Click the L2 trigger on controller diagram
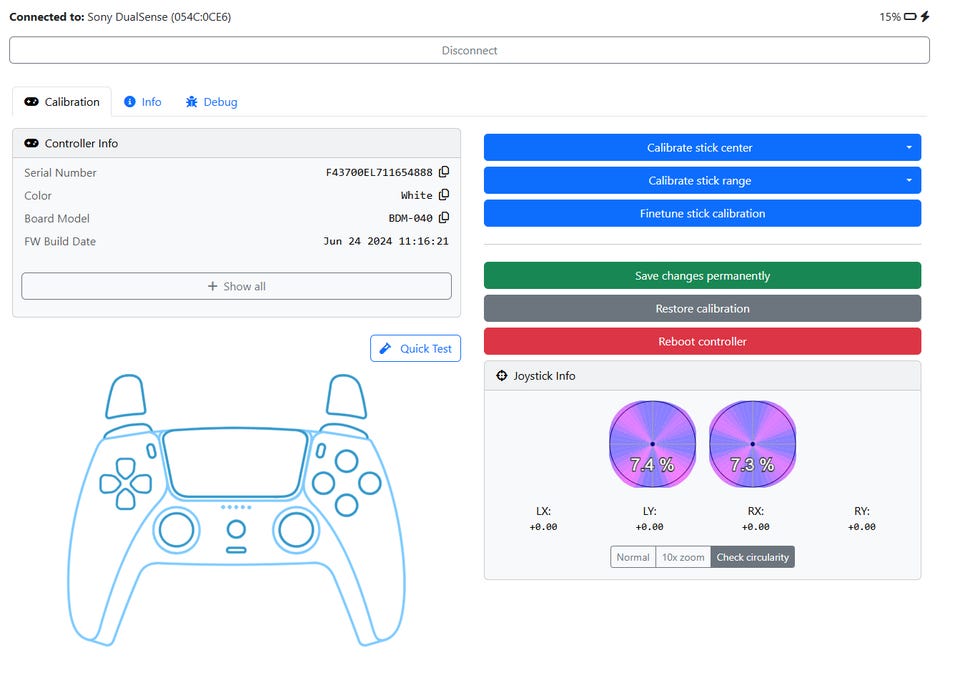Viewport: 960px width, 673px height. click(x=126, y=397)
